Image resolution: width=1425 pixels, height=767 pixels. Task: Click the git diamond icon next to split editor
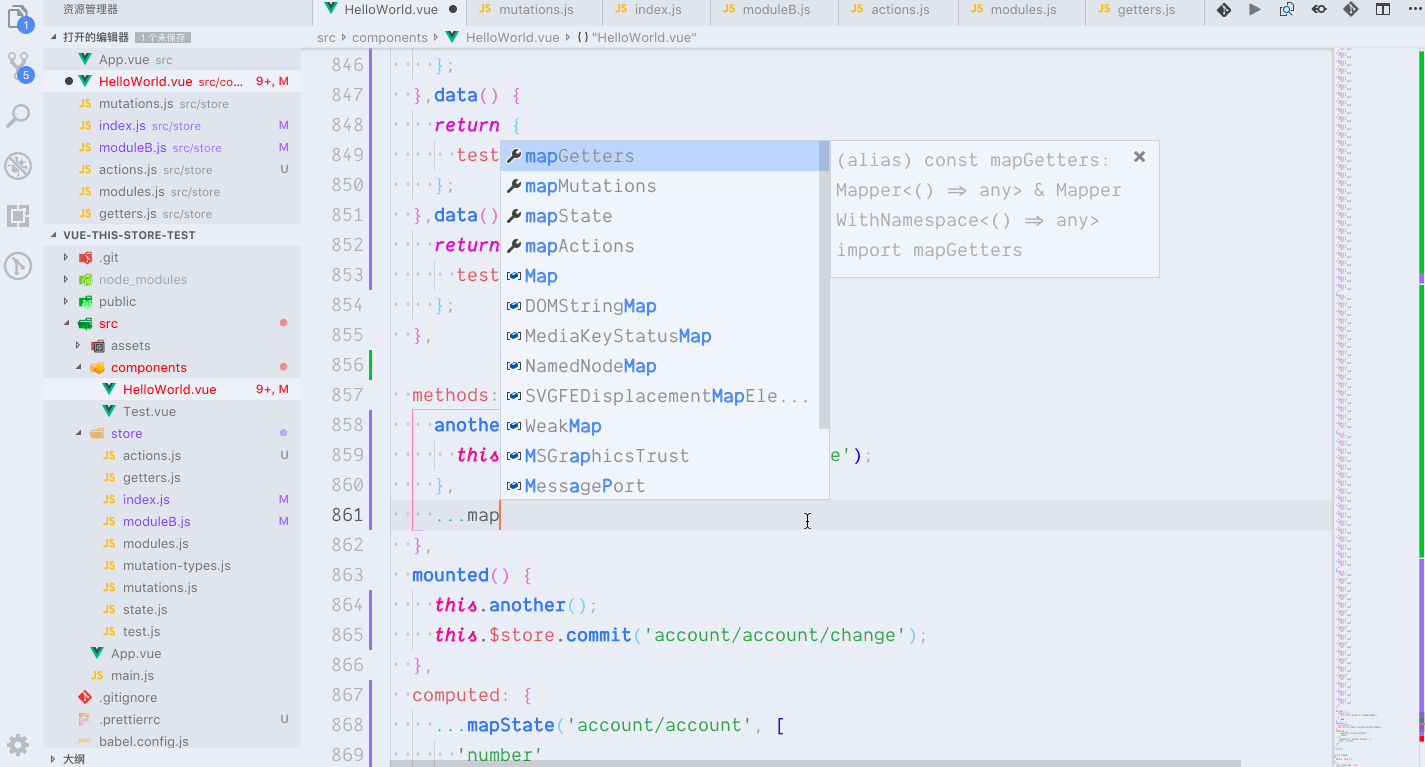click(x=1351, y=10)
